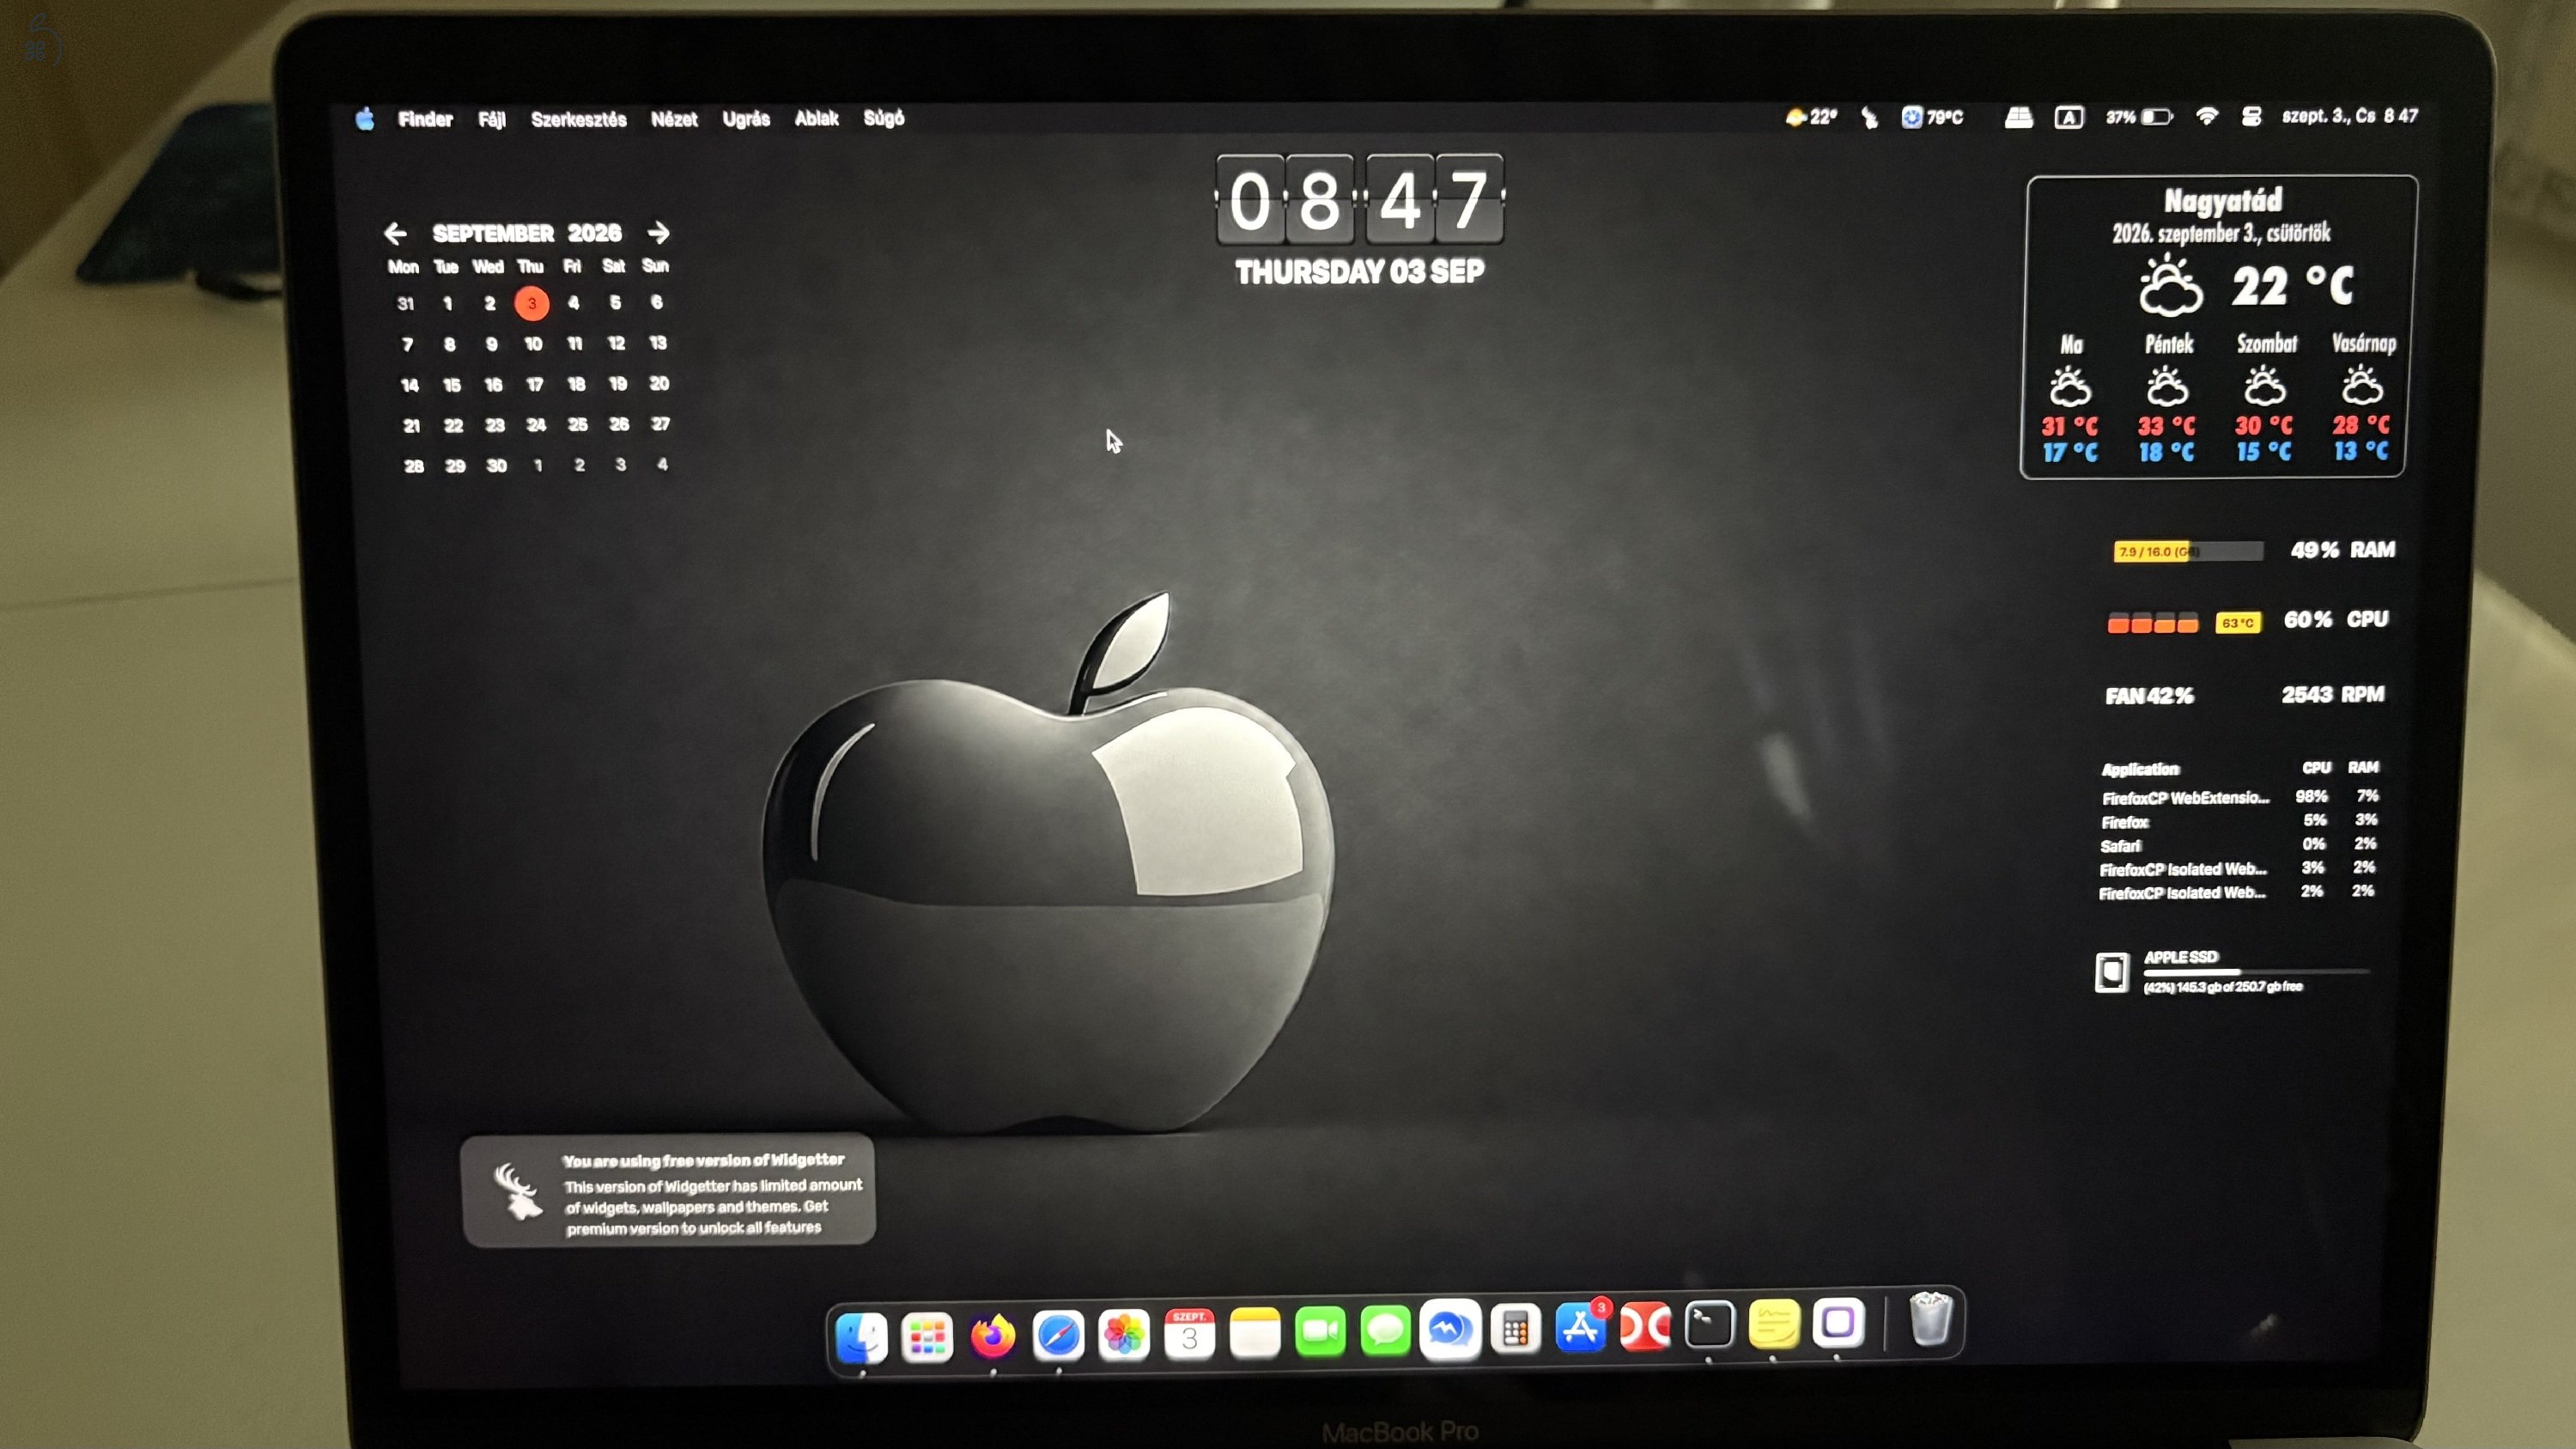
Task: Click the Safari process row
Action: click(x=2238, y=845)
